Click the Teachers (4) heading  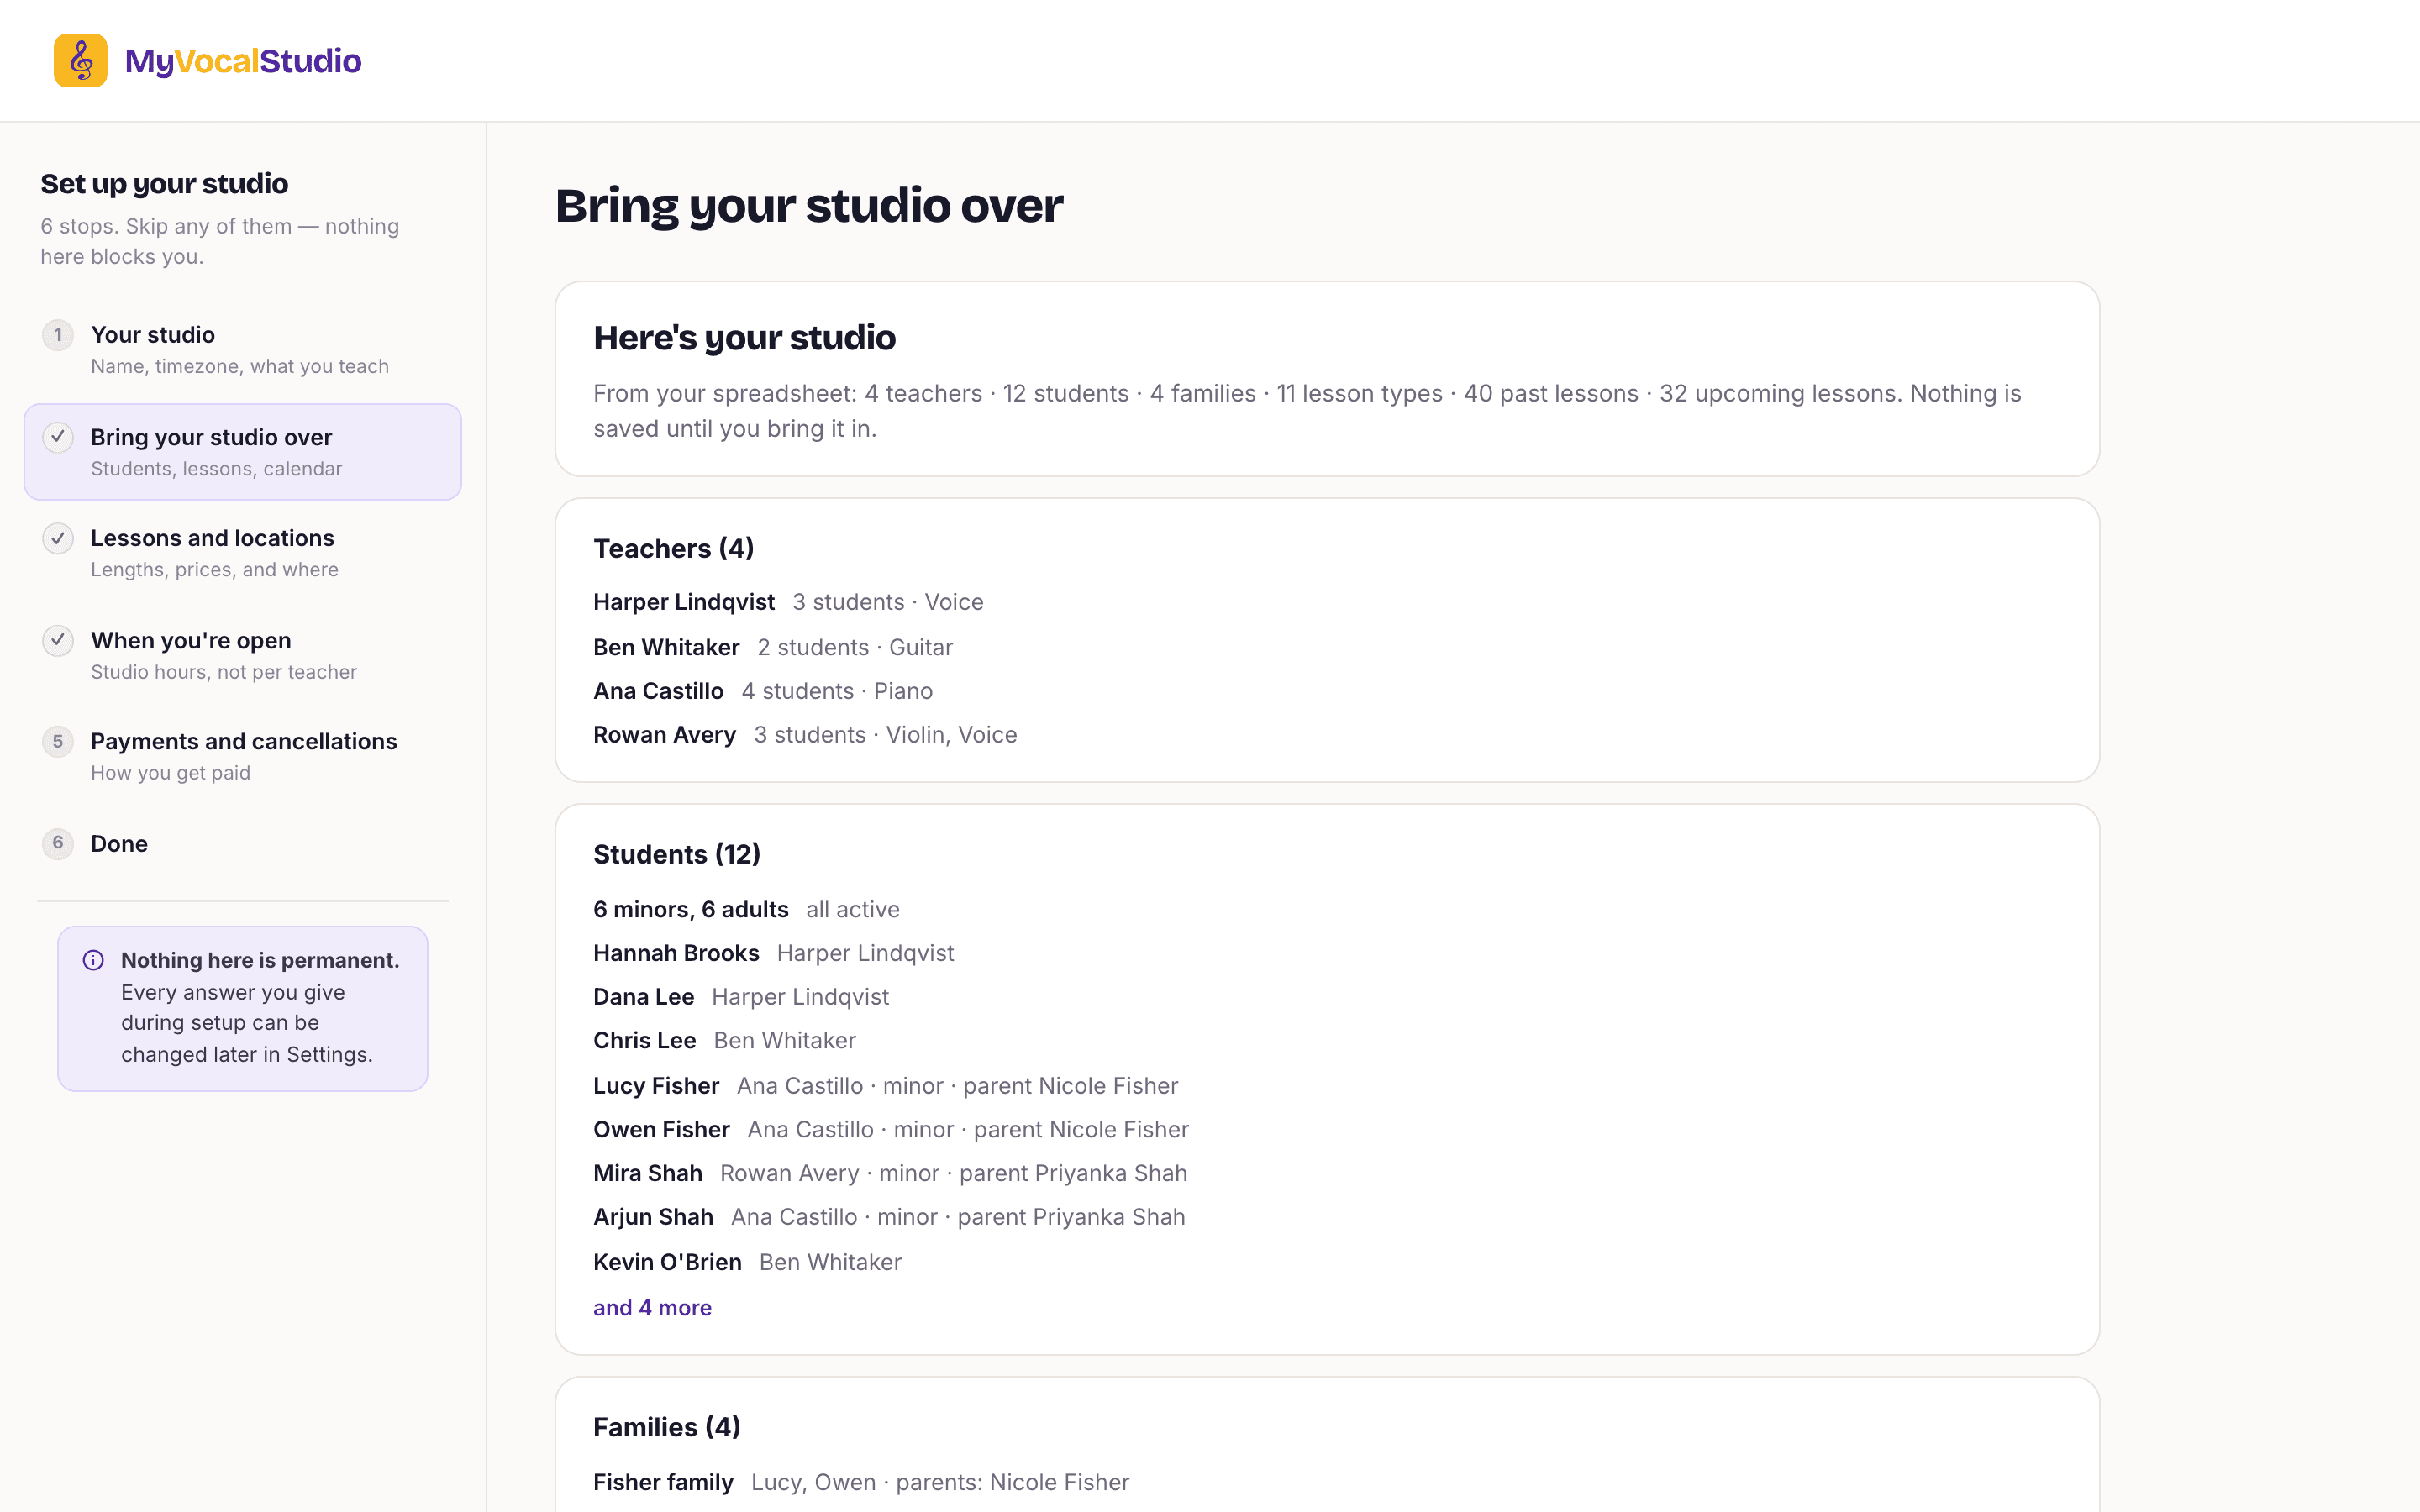[673, 549]
